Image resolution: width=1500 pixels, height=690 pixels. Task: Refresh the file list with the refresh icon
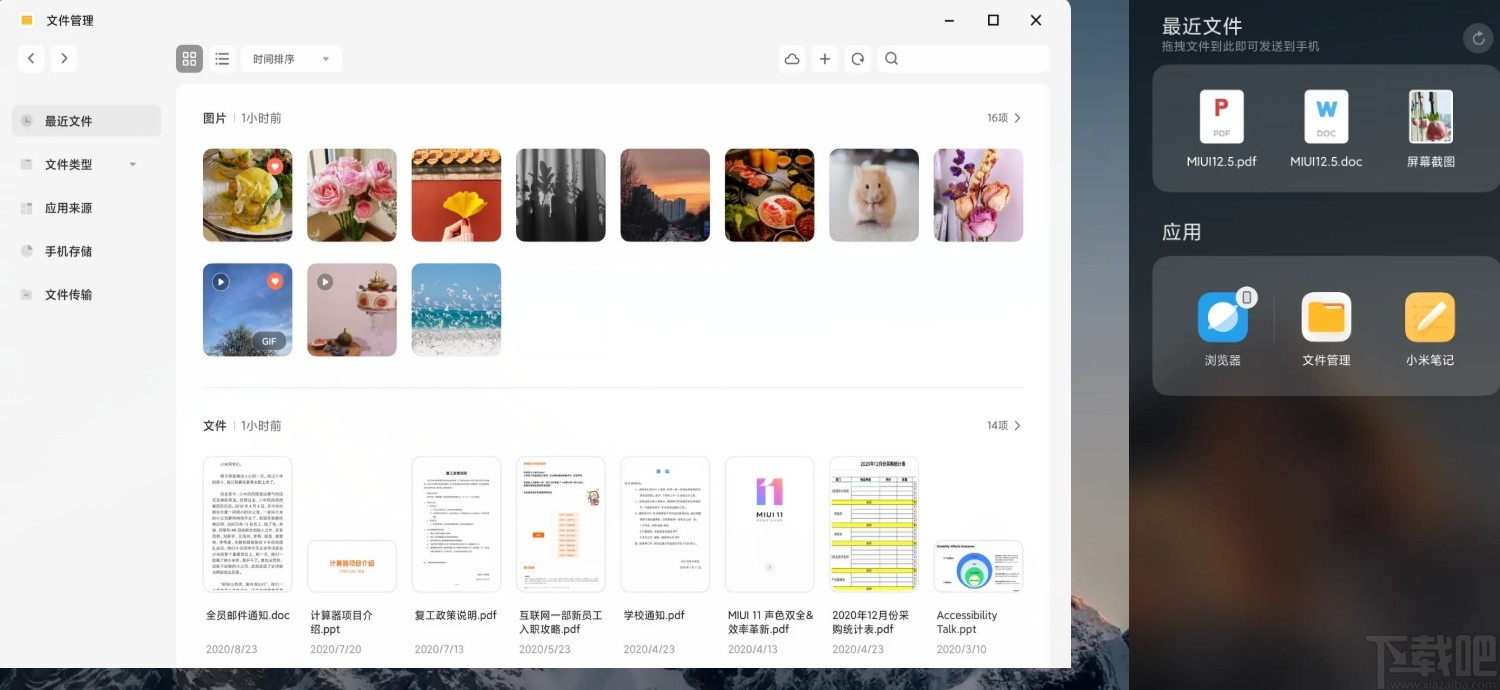pos(857,58)
